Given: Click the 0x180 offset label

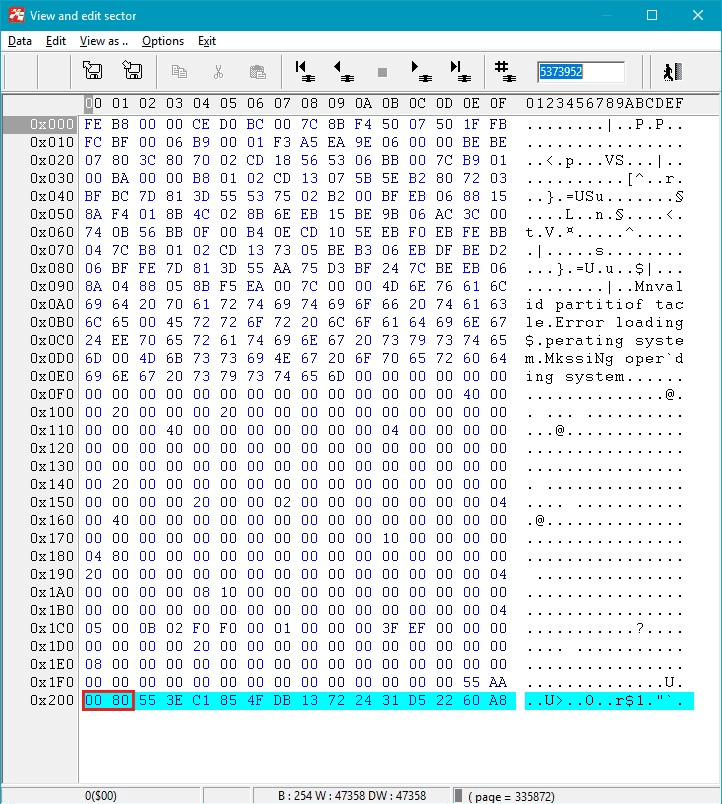Looking at the screenshot, I should coord(52,556).
